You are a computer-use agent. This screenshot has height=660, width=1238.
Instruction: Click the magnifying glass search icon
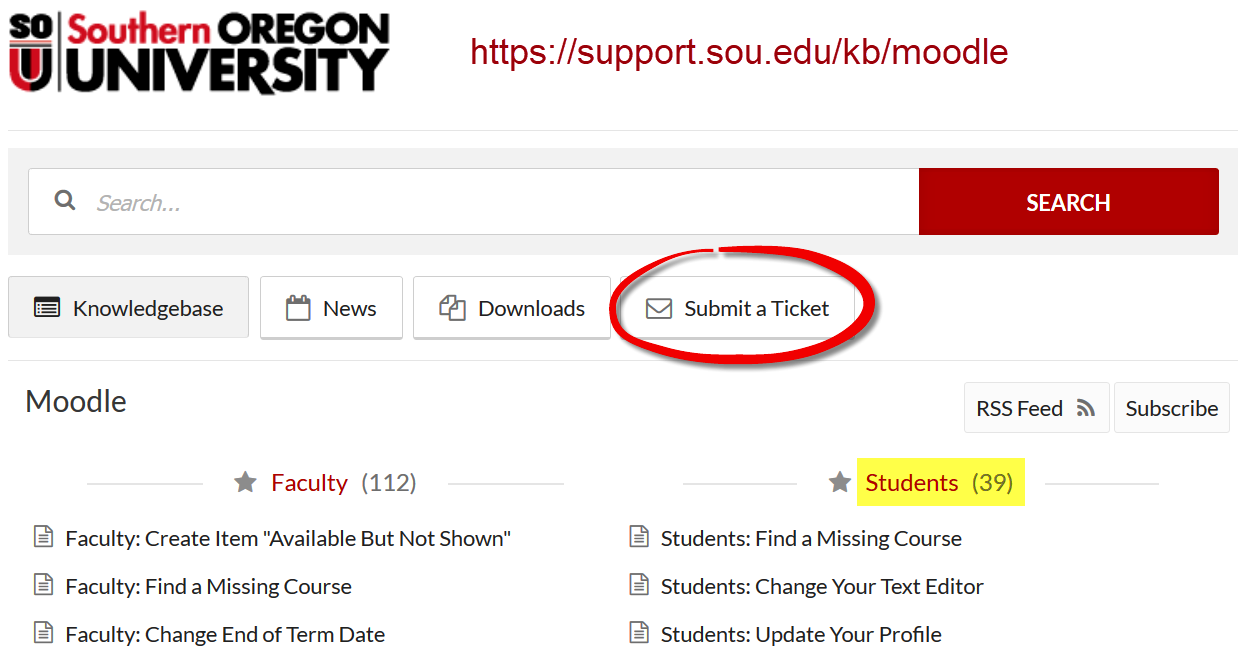(64, 200)
